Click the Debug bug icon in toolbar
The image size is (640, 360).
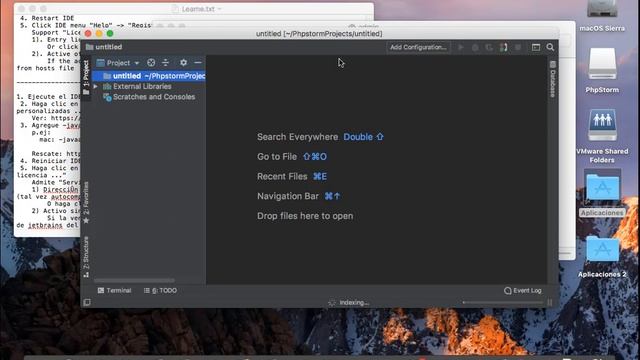point(475,47)
